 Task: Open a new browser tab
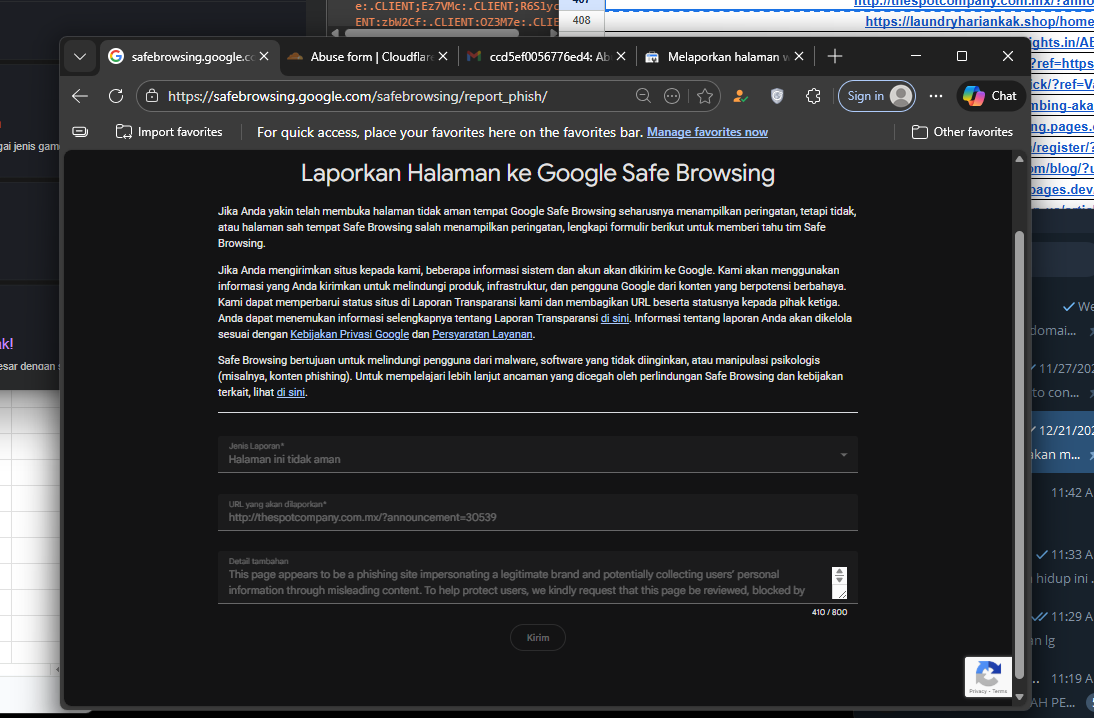pyautogui.click(x=834, y=57)
